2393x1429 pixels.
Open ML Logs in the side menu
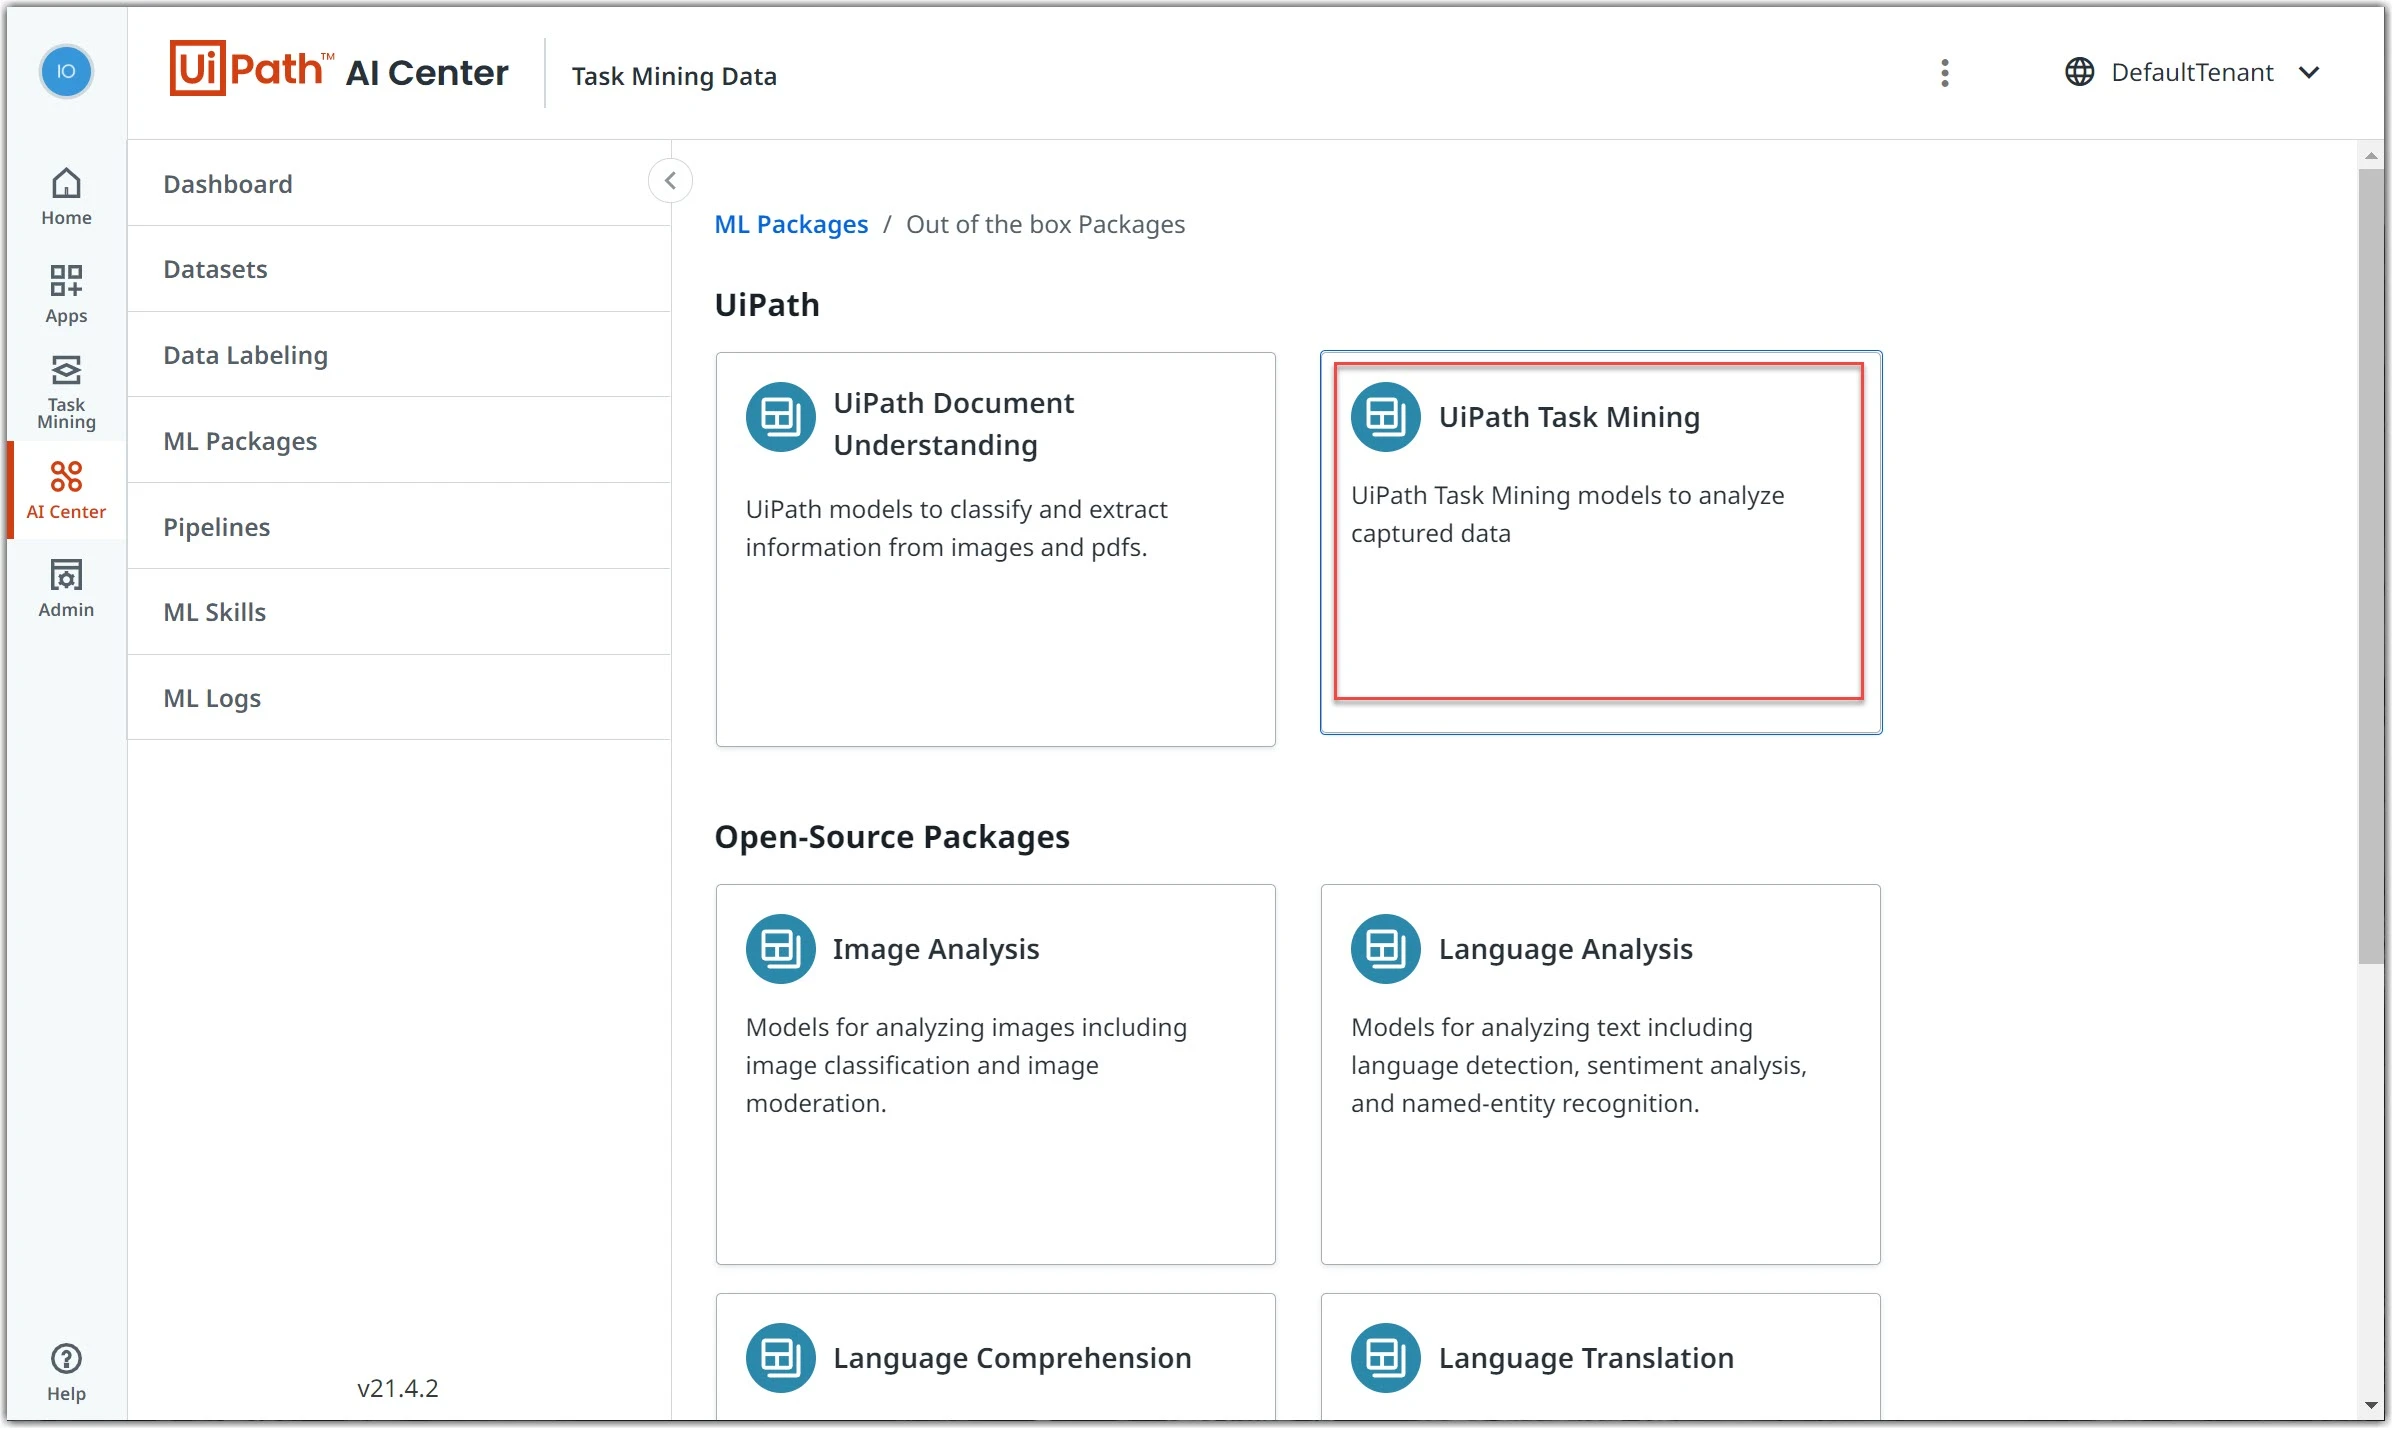(x=399, y=698)
